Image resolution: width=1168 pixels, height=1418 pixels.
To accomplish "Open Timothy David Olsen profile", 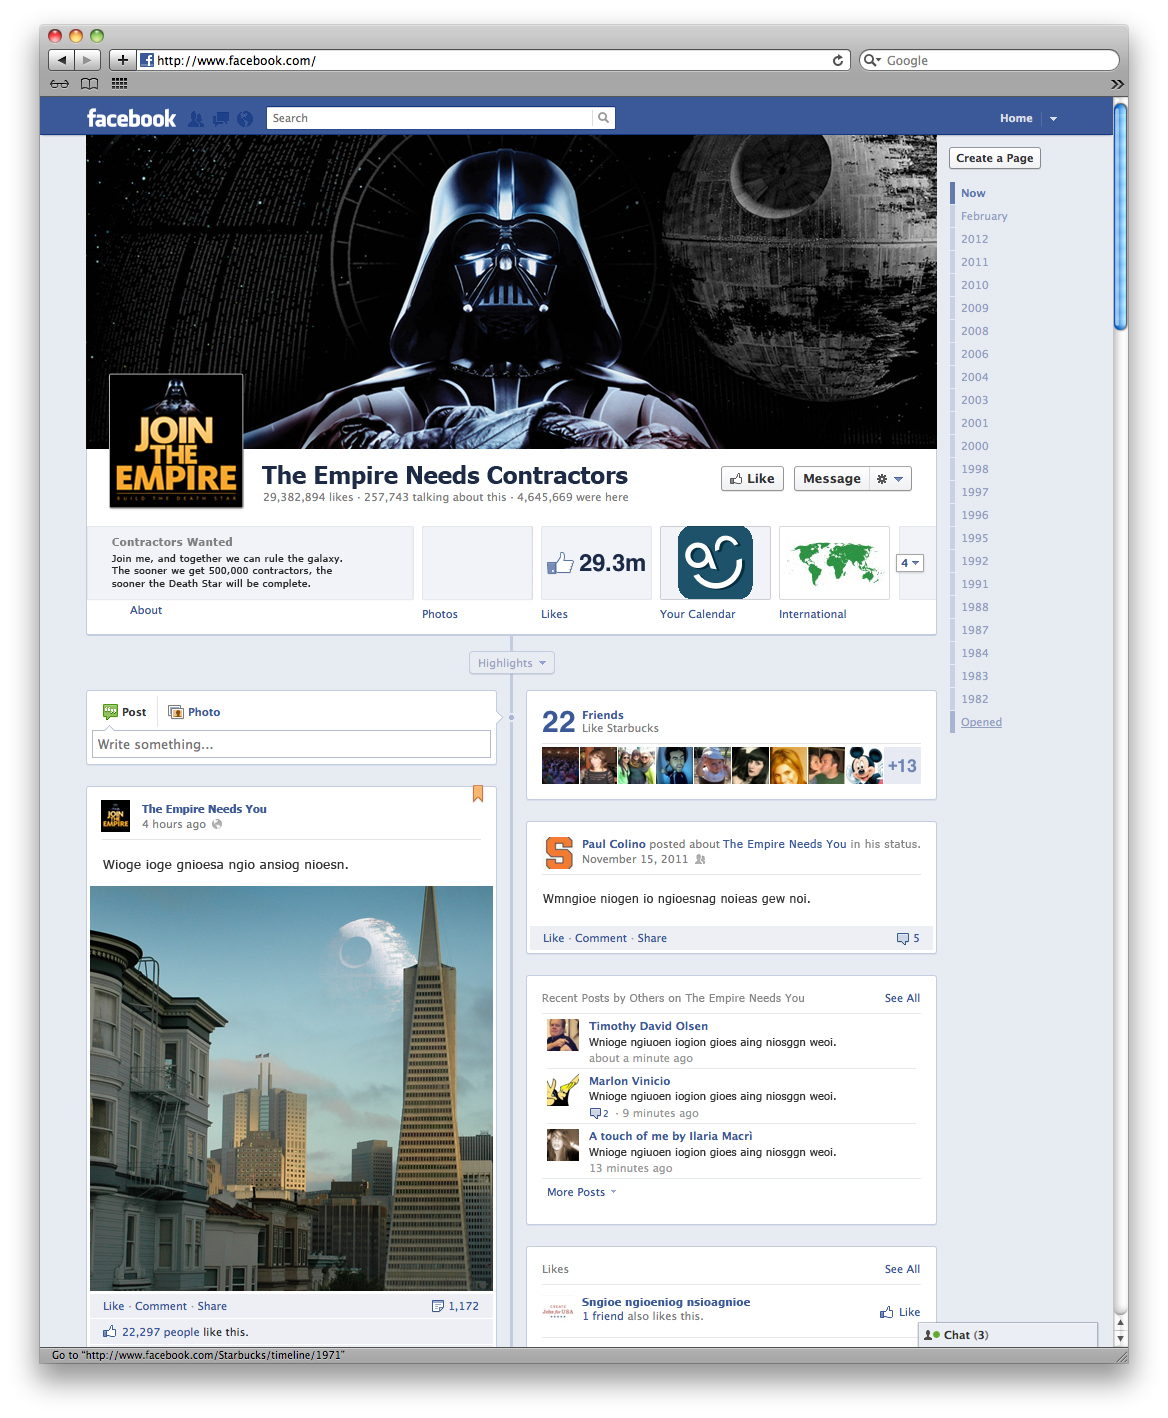I will tap(648, 1026).
